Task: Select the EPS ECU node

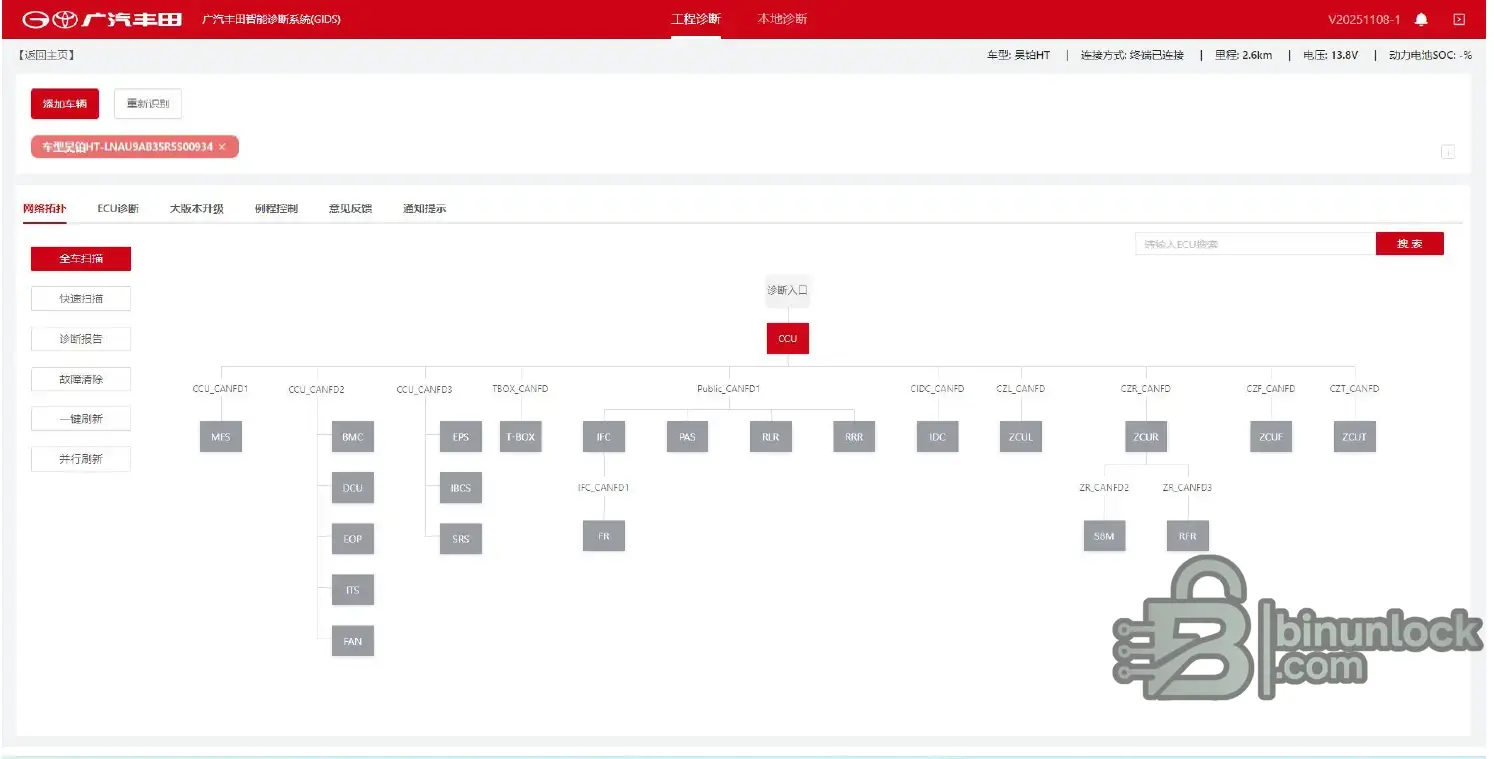Action: 461,437
